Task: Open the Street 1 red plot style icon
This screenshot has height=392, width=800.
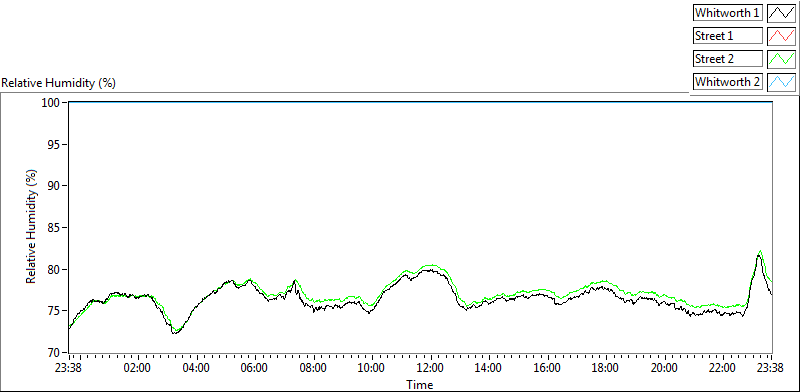Action: tap(781, 36)
